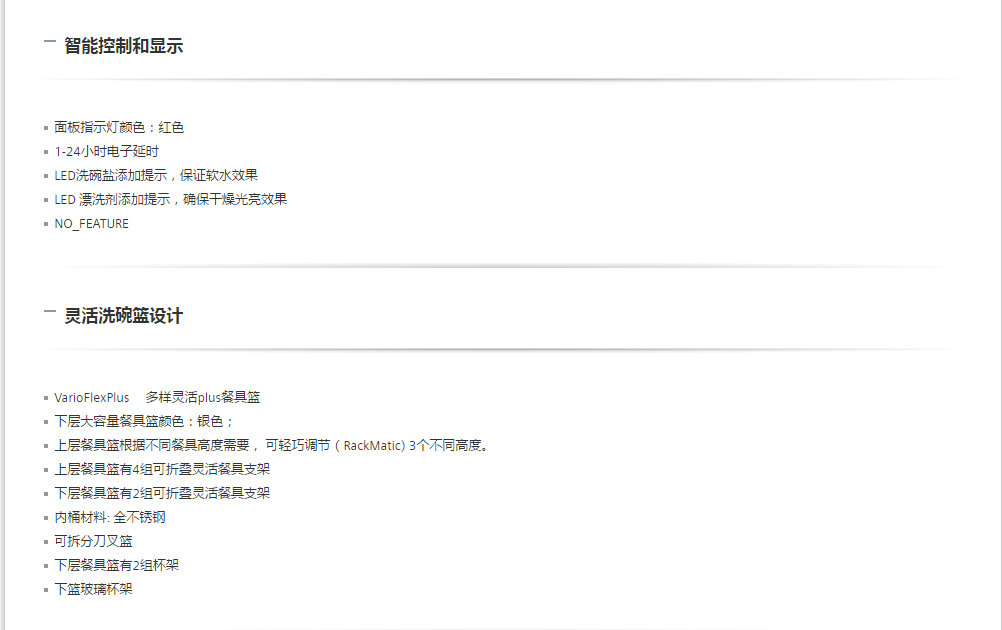Click the 灵活洗碗篮设计 heading
Screen dimensions: 1002x630
[x=123, y=316]
